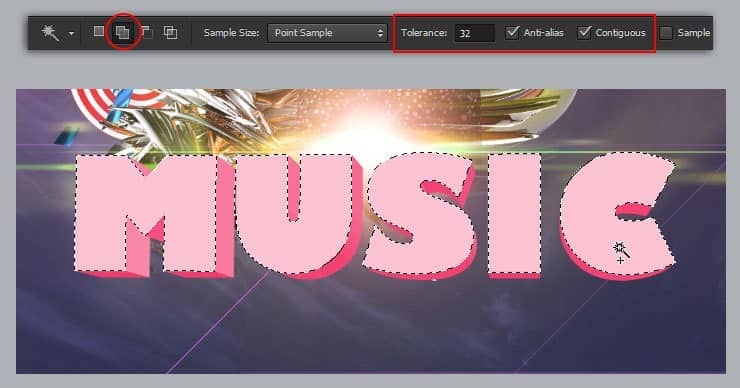Viewport: 740px width, 388px height.
Task: Disable the Contiguous checkbox
Action: (x=584, y=33)
